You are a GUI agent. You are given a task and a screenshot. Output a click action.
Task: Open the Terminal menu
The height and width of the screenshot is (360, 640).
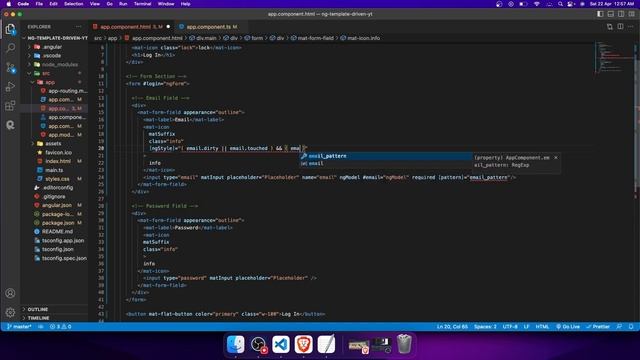142,4
